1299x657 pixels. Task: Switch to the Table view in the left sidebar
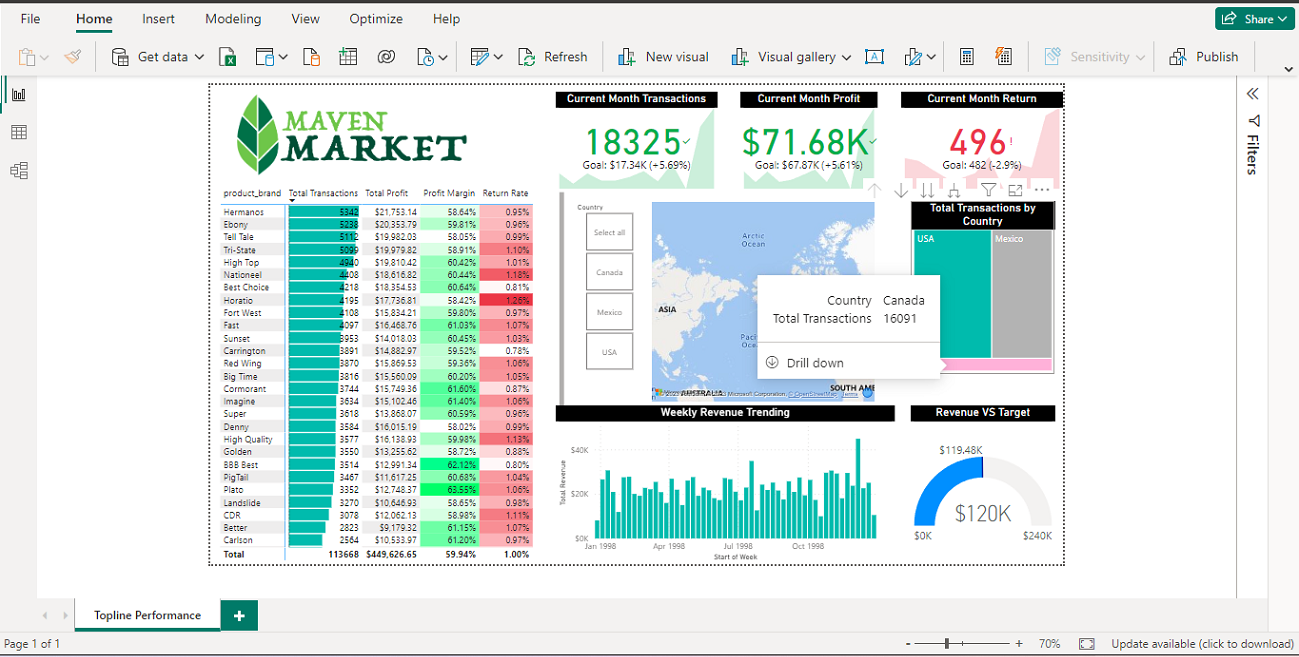tap(18, 131)
